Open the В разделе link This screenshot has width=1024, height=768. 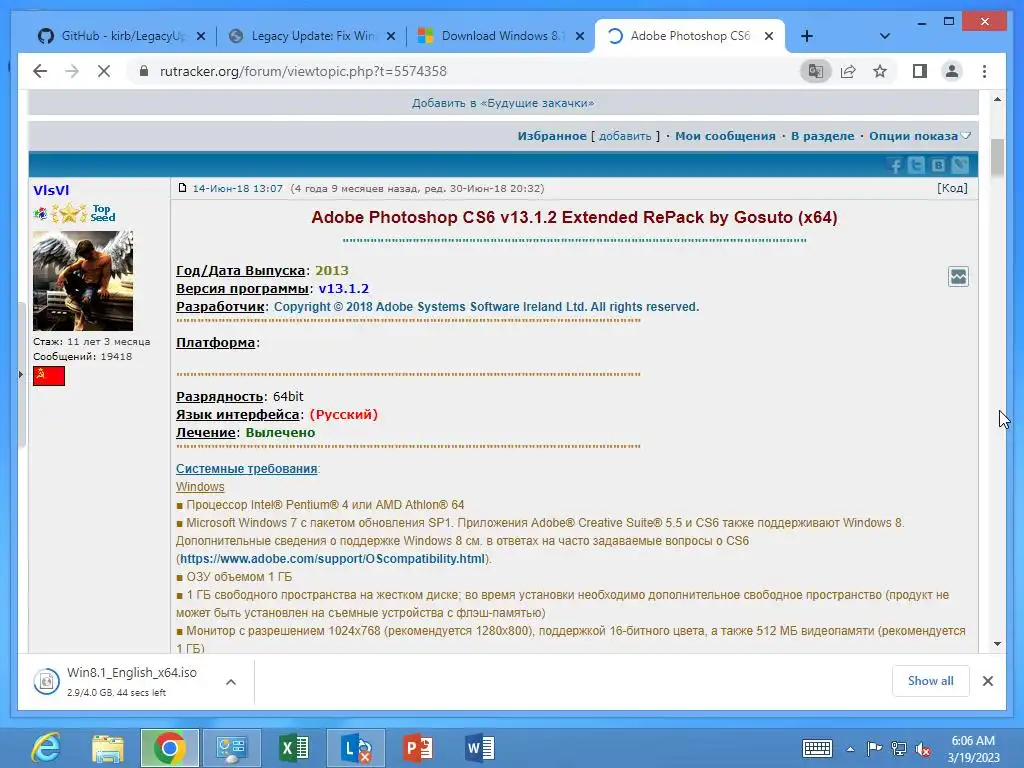tap(822, 136)
